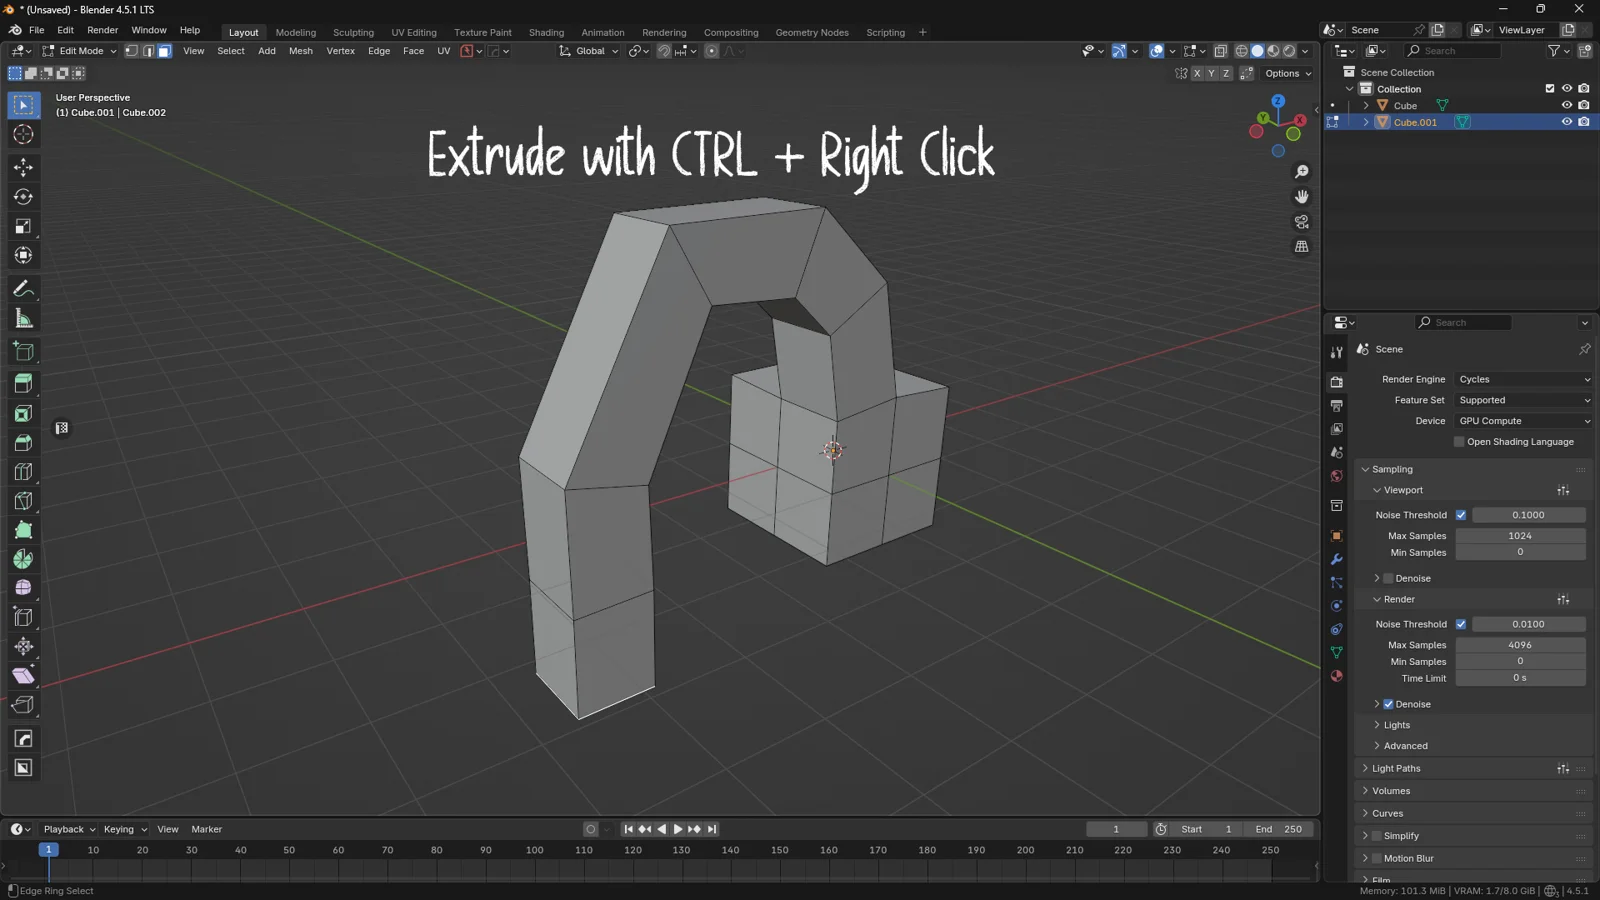The width and height of the screenshot is (1600, 900).
Task: Open the Global transform orientation dropdown
Action: coord(589,51)
